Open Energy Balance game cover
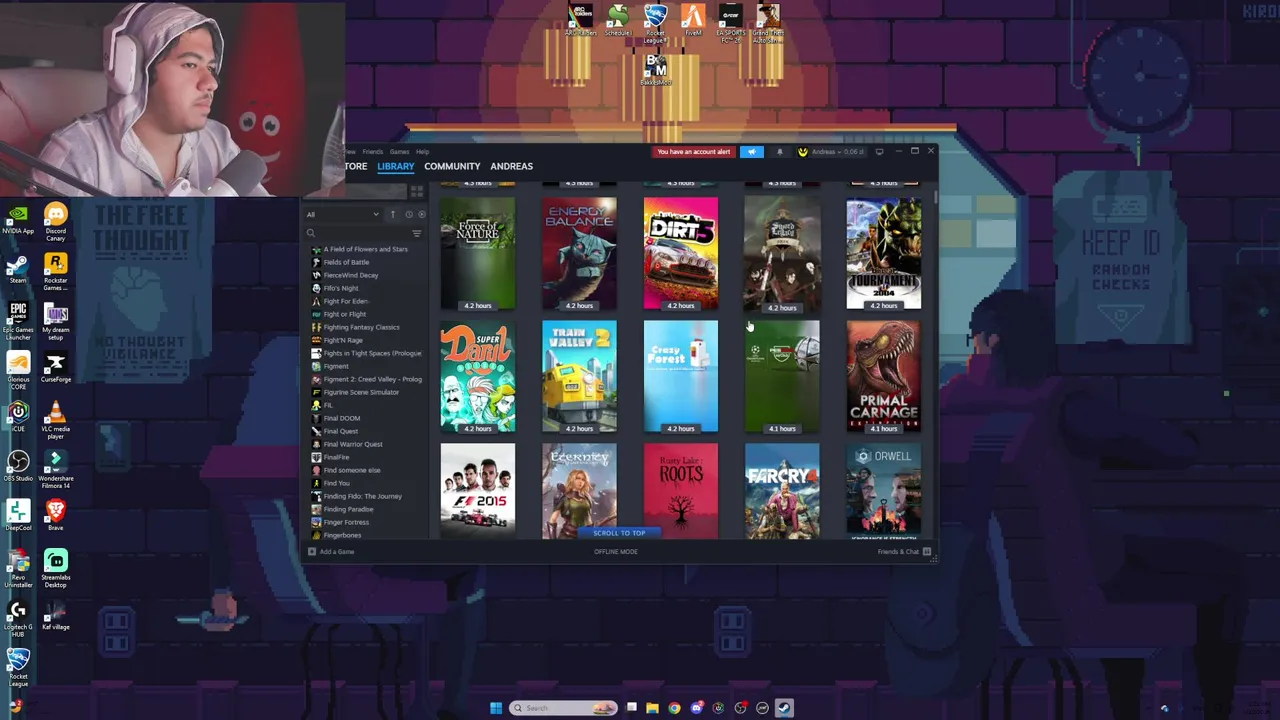Image resolution: width=1280 pixels, height=720 pixels. coord(580,254)
